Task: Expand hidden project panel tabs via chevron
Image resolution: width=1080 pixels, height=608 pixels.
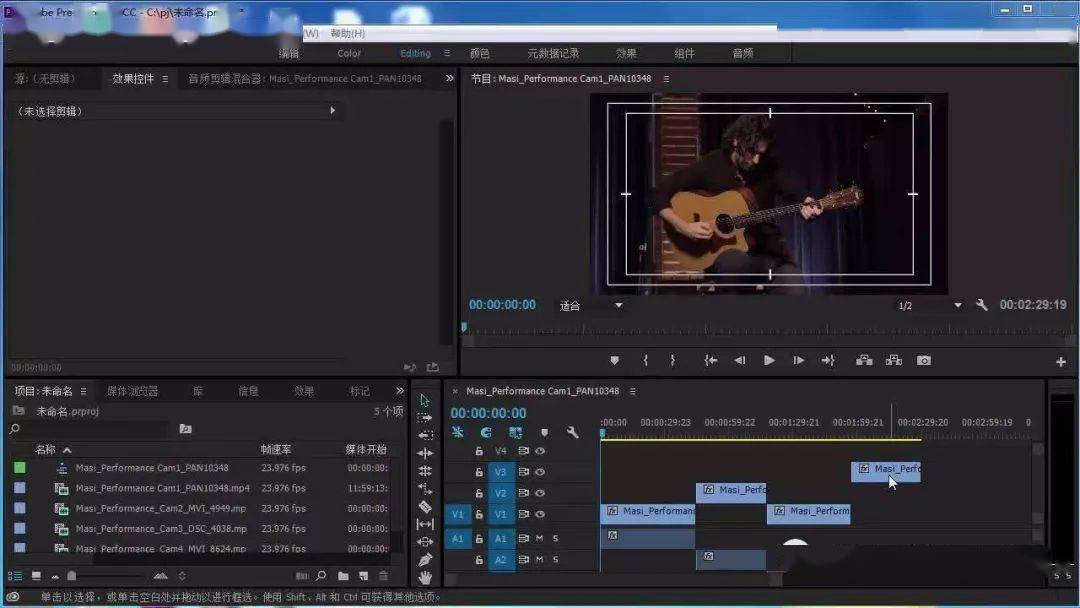Action: point(400,391)
